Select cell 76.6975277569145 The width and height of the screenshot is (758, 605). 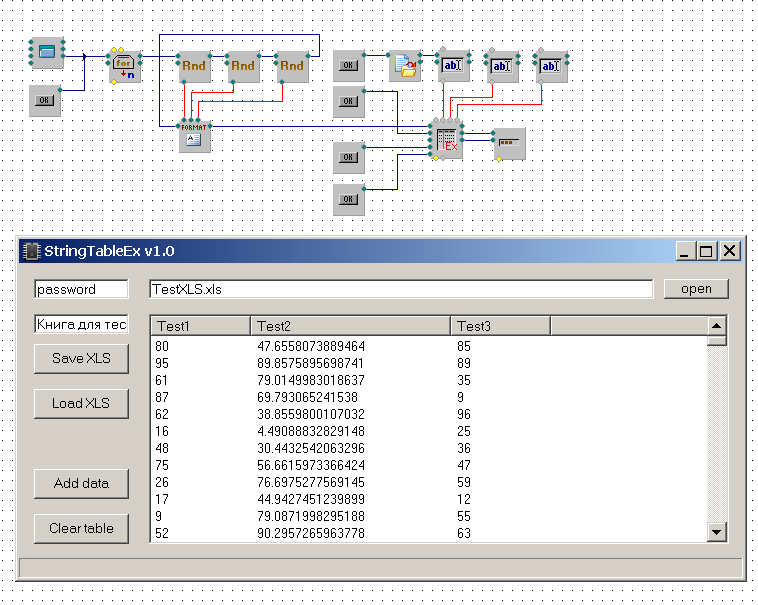coord(311,482)
